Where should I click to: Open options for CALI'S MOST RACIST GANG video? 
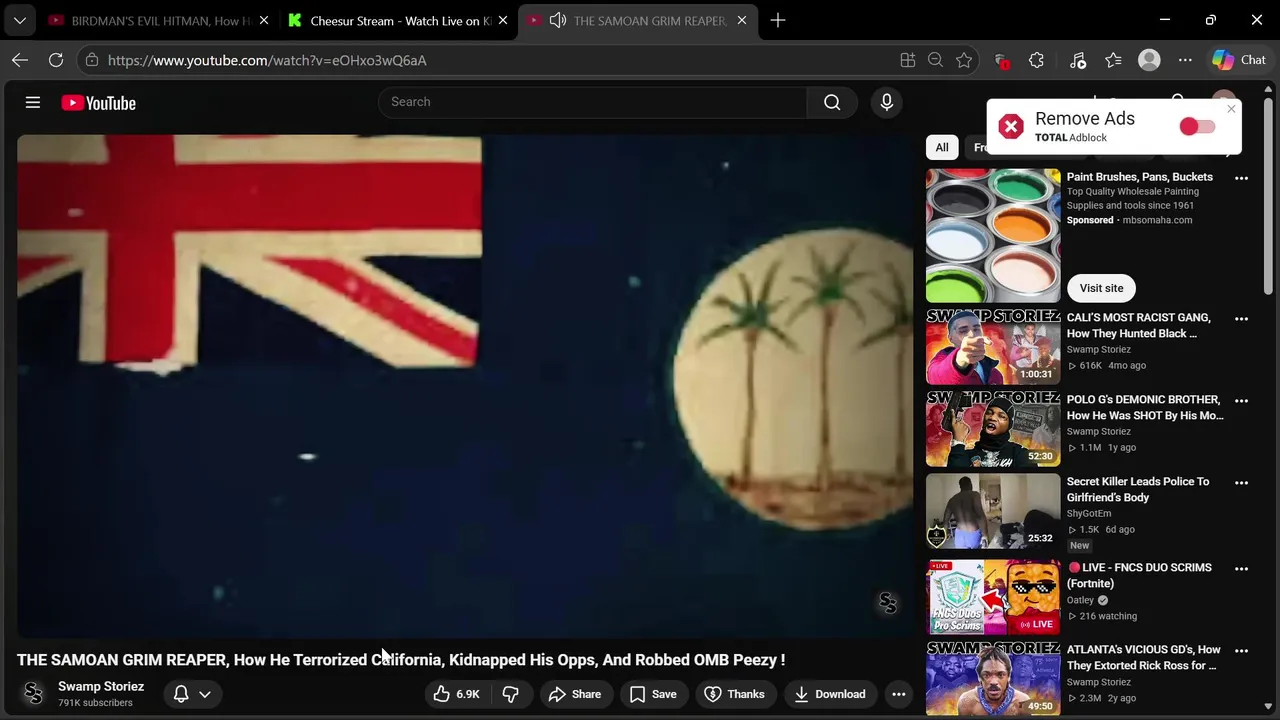pyautogui.click(x=1241, y=319)
